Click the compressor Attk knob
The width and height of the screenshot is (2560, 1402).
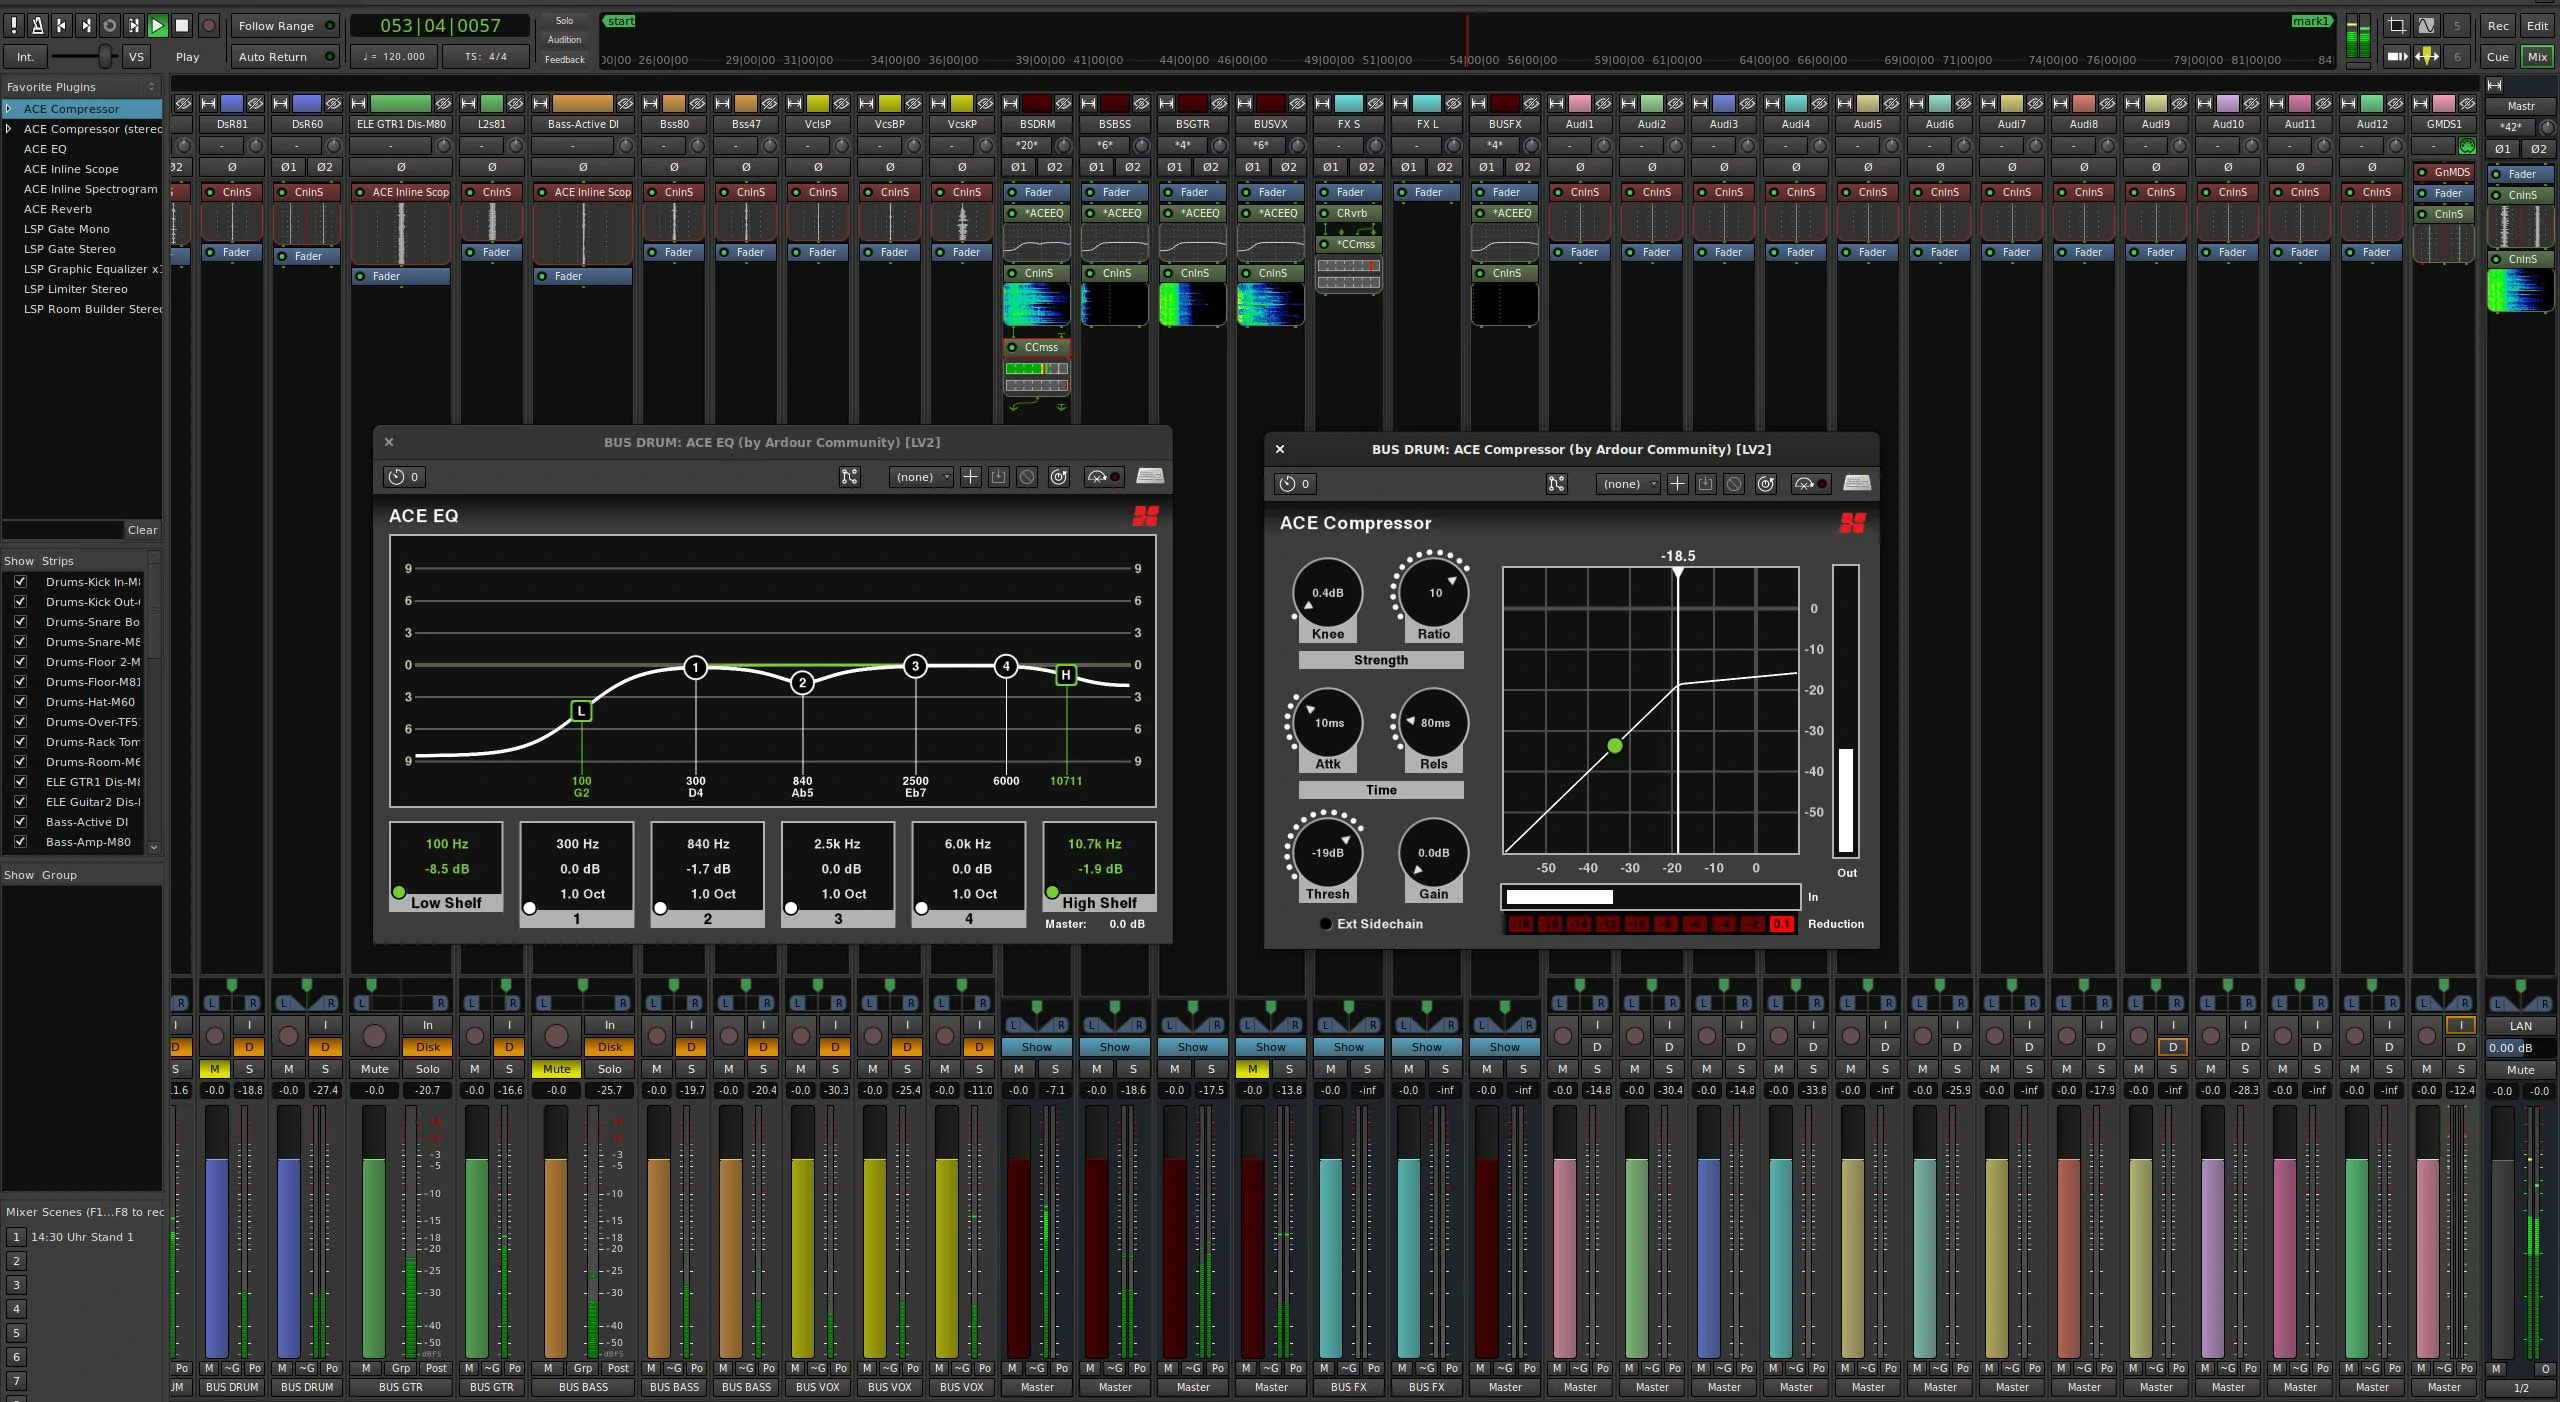click(1328, 722)
